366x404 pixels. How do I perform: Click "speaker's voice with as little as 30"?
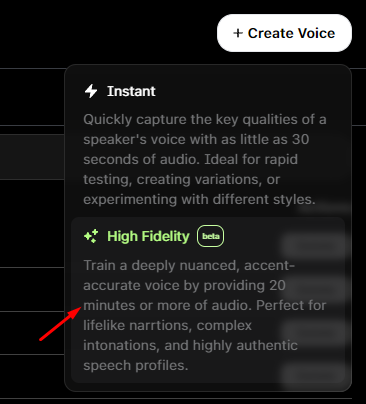pos(196,140)
